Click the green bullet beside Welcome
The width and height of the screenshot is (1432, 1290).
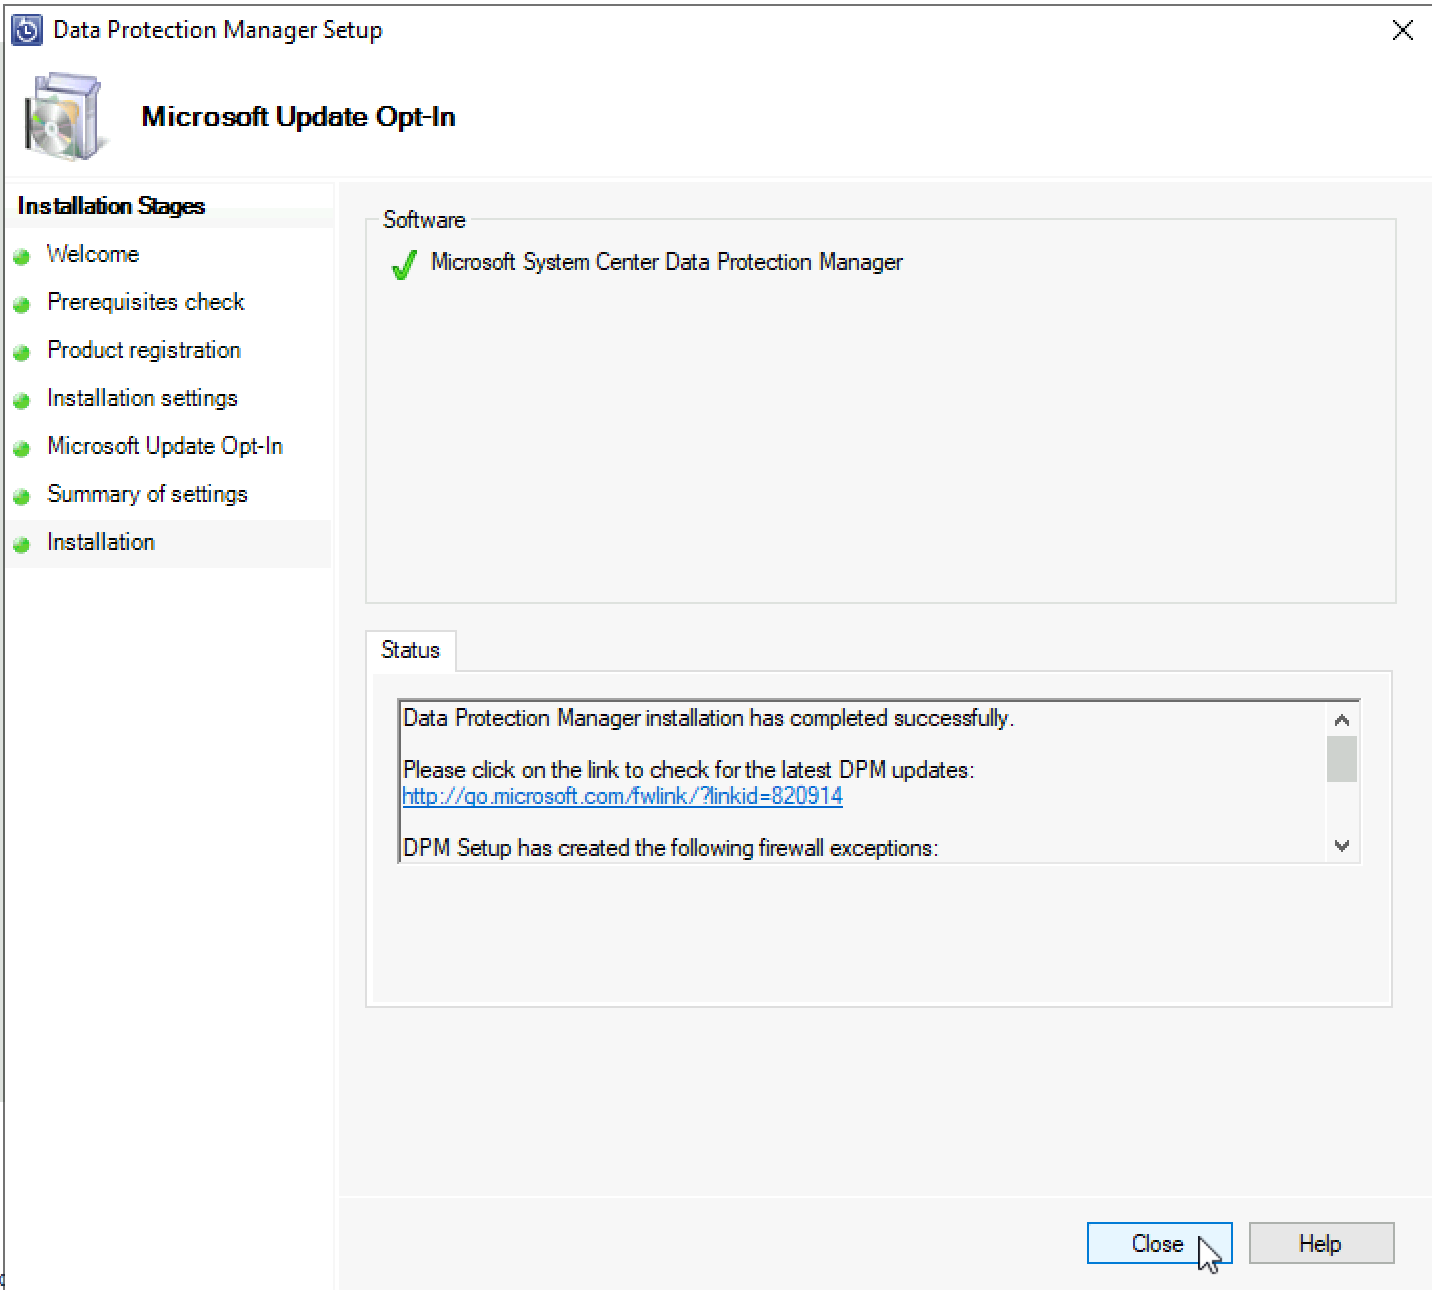[x=22, y=257]
